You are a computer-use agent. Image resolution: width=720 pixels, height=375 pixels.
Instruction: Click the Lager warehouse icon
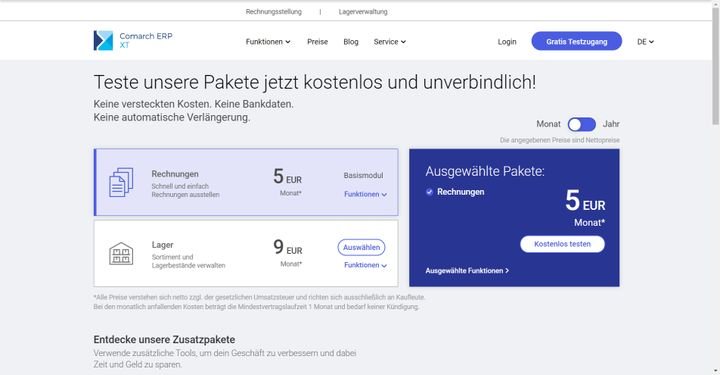(121, 253)
